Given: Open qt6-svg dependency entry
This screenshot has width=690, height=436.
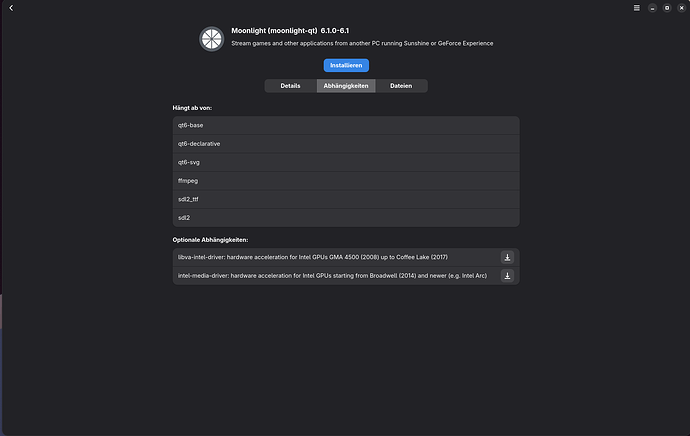Looking at the screenshot, I should (346, 162).
